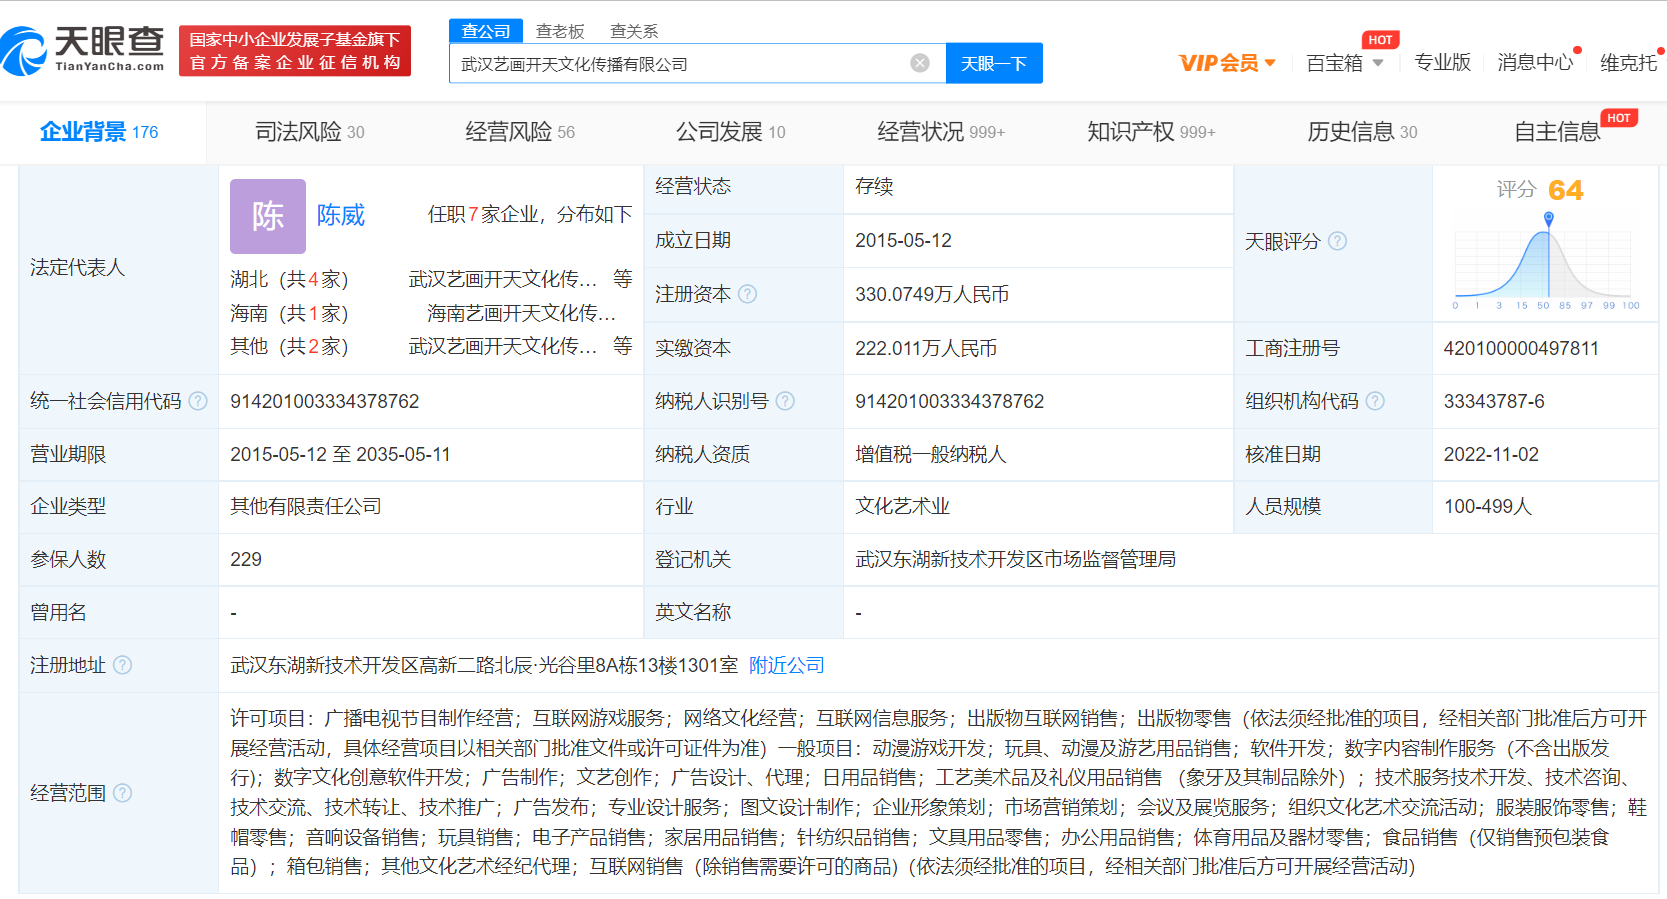
Task: Select approval date 2022-11-02
Action: (1491, 454)
